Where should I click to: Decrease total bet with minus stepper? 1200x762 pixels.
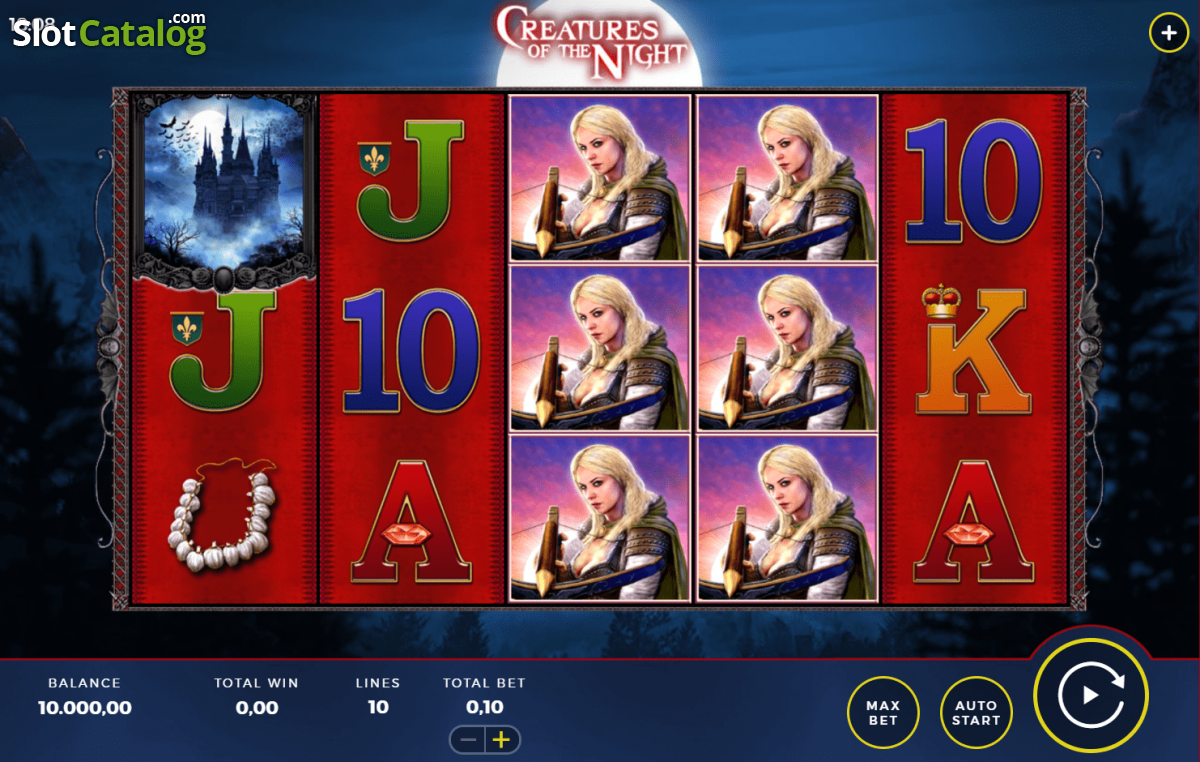(x=467, y=740)
